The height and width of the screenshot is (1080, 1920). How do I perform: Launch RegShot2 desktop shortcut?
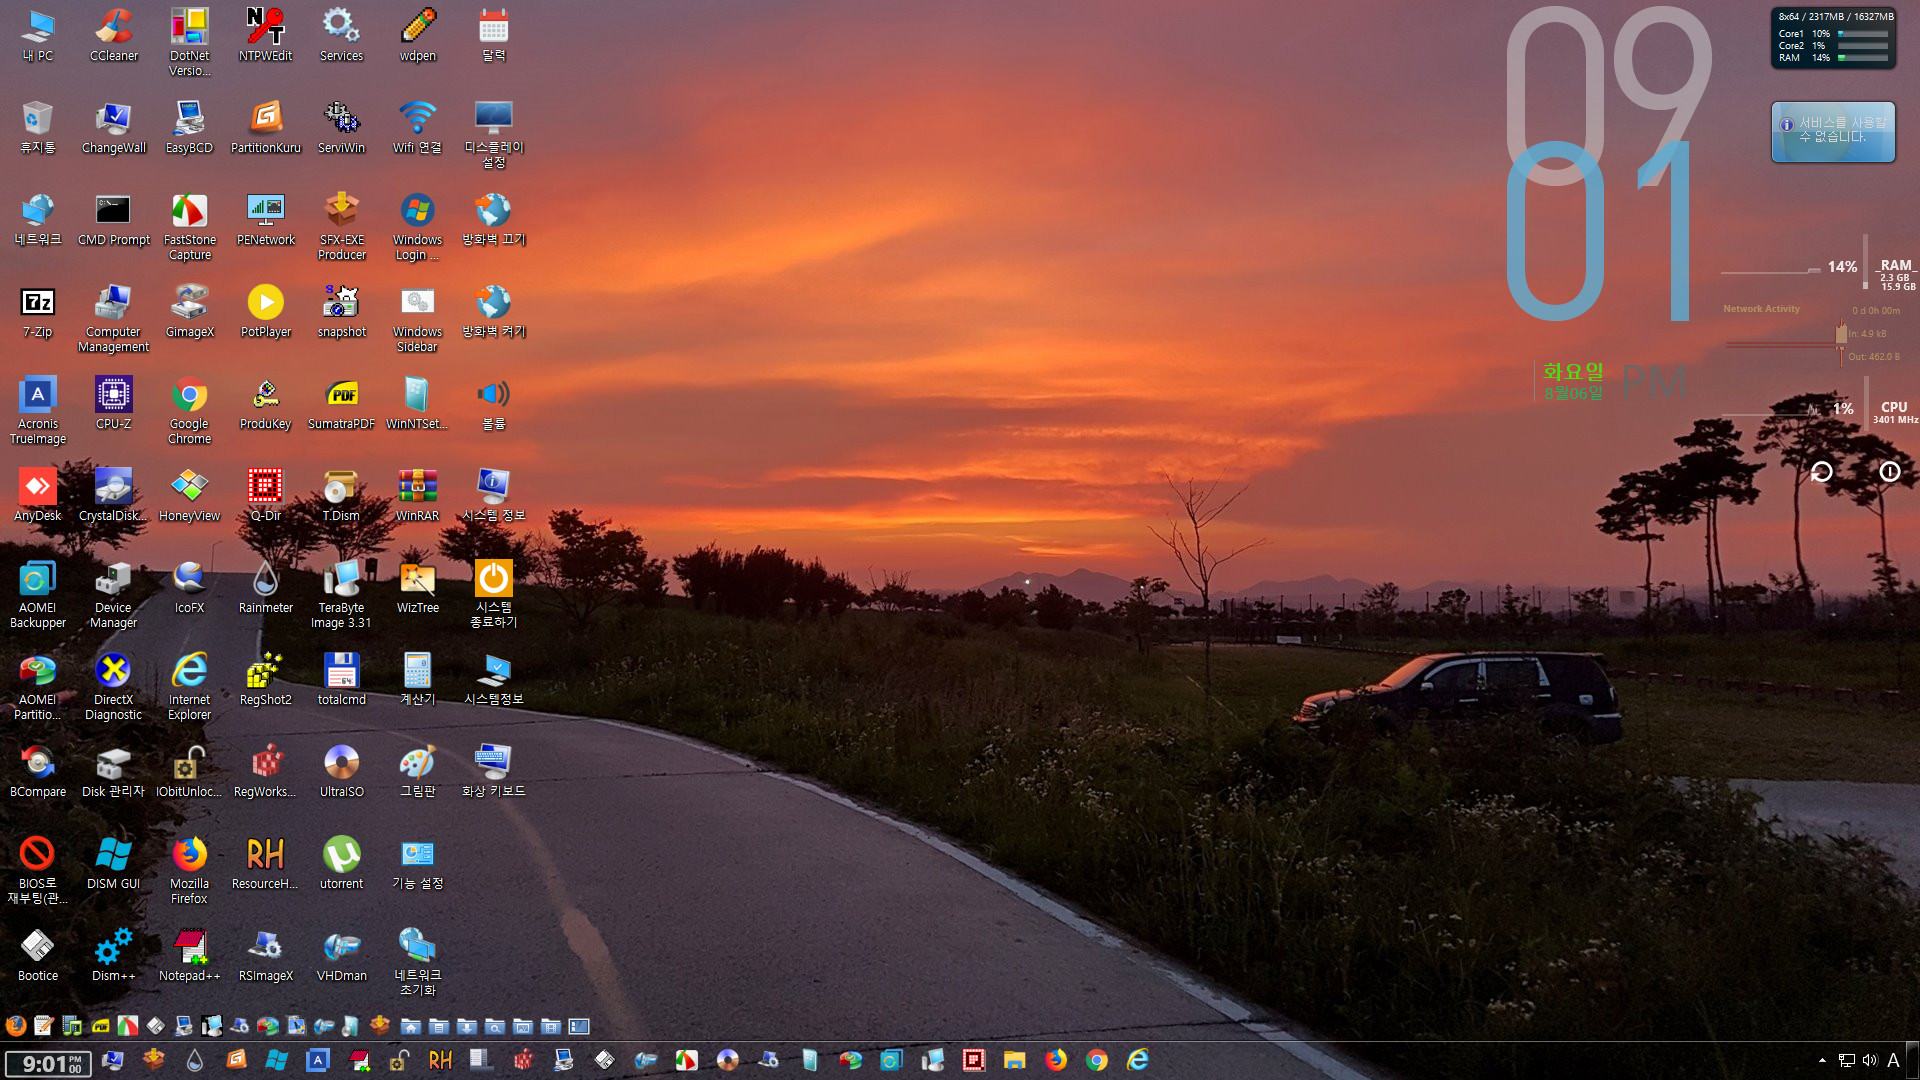point(266,680)
